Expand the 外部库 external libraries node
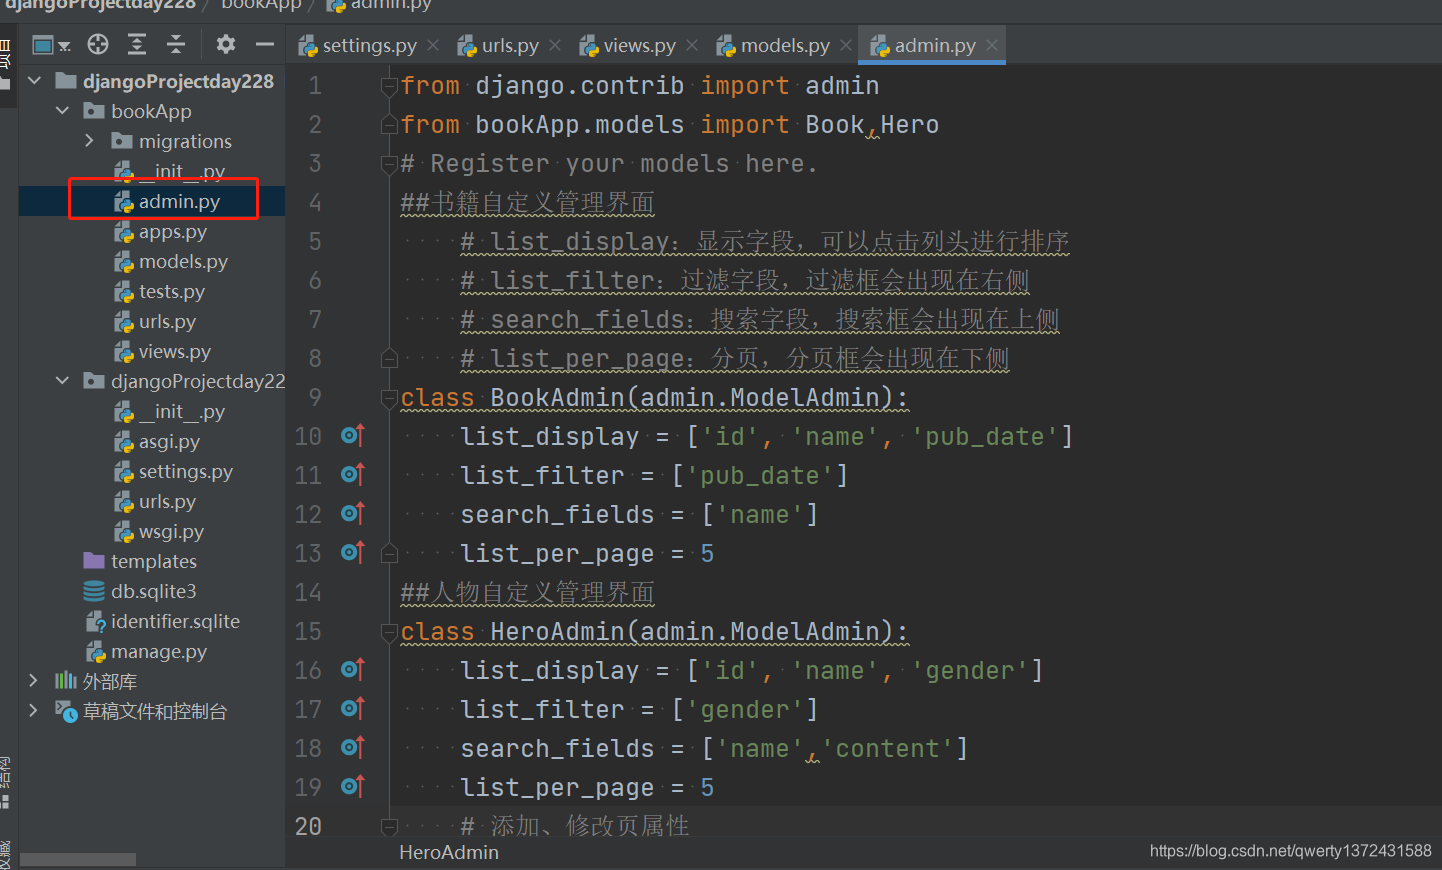 pyautogui.click(x=34, y=681)
